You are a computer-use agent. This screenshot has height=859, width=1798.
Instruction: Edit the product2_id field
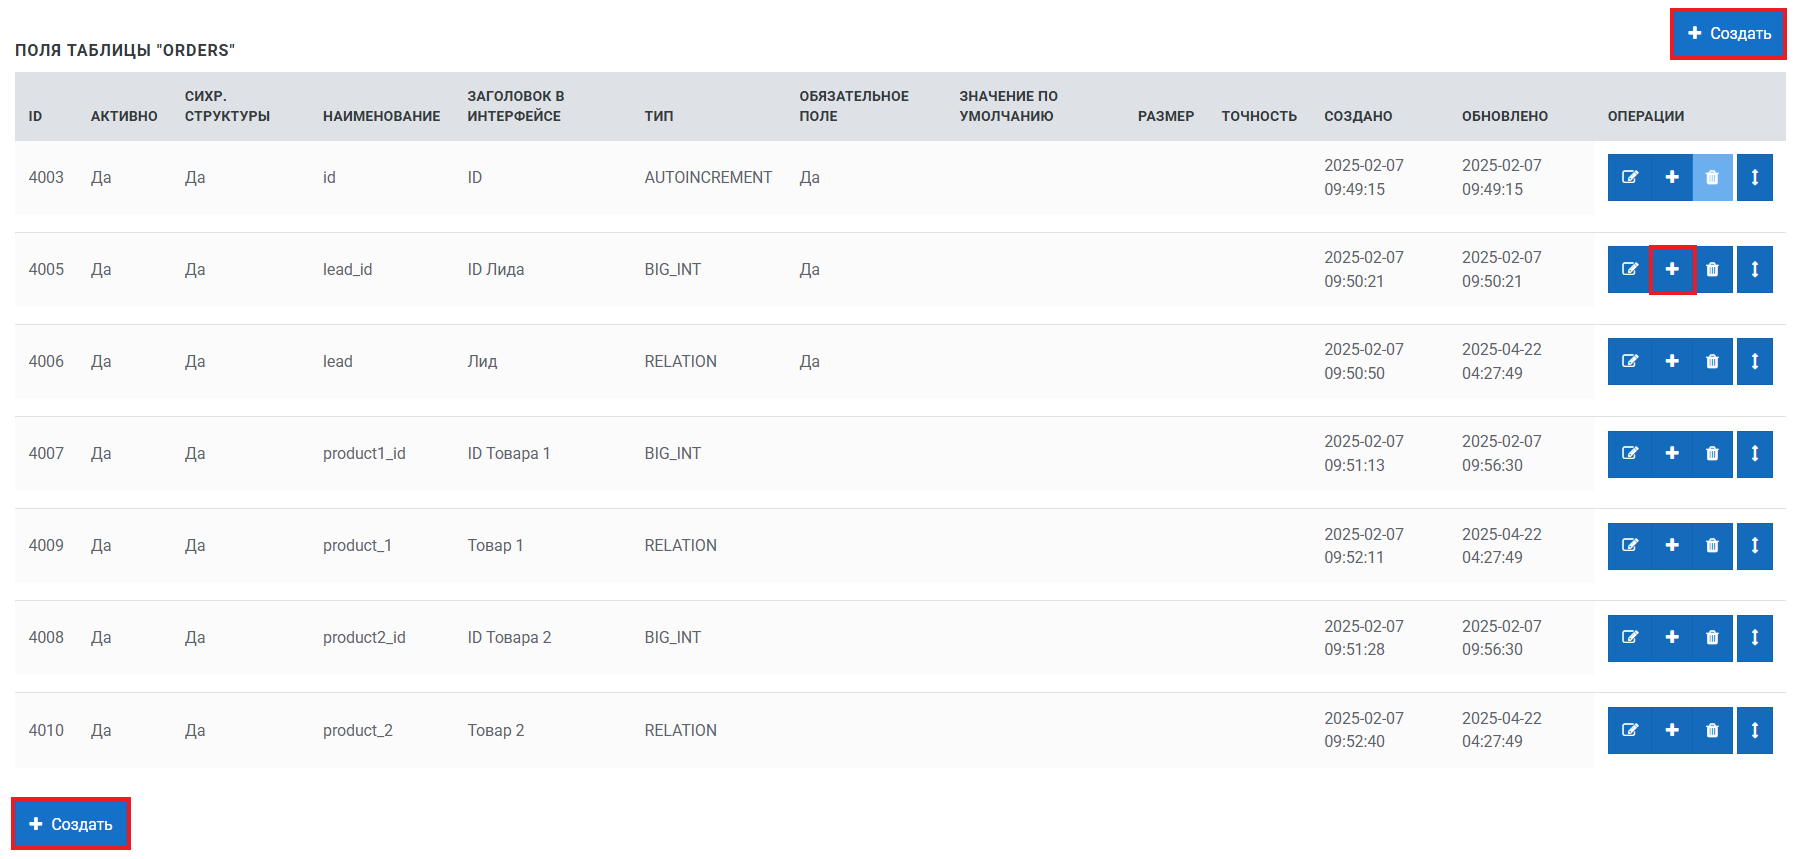tap(1629, 638)
